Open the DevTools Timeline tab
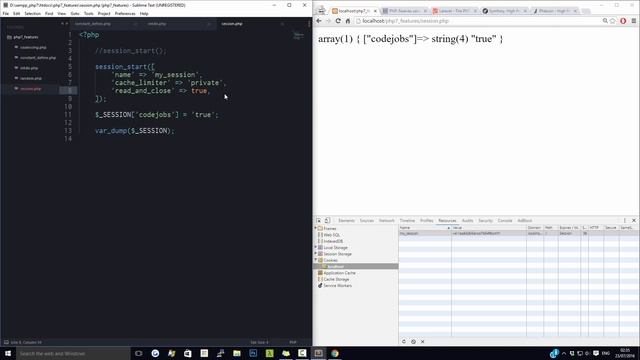This screenshot has height=360, width=640. (x=407, y=220)
